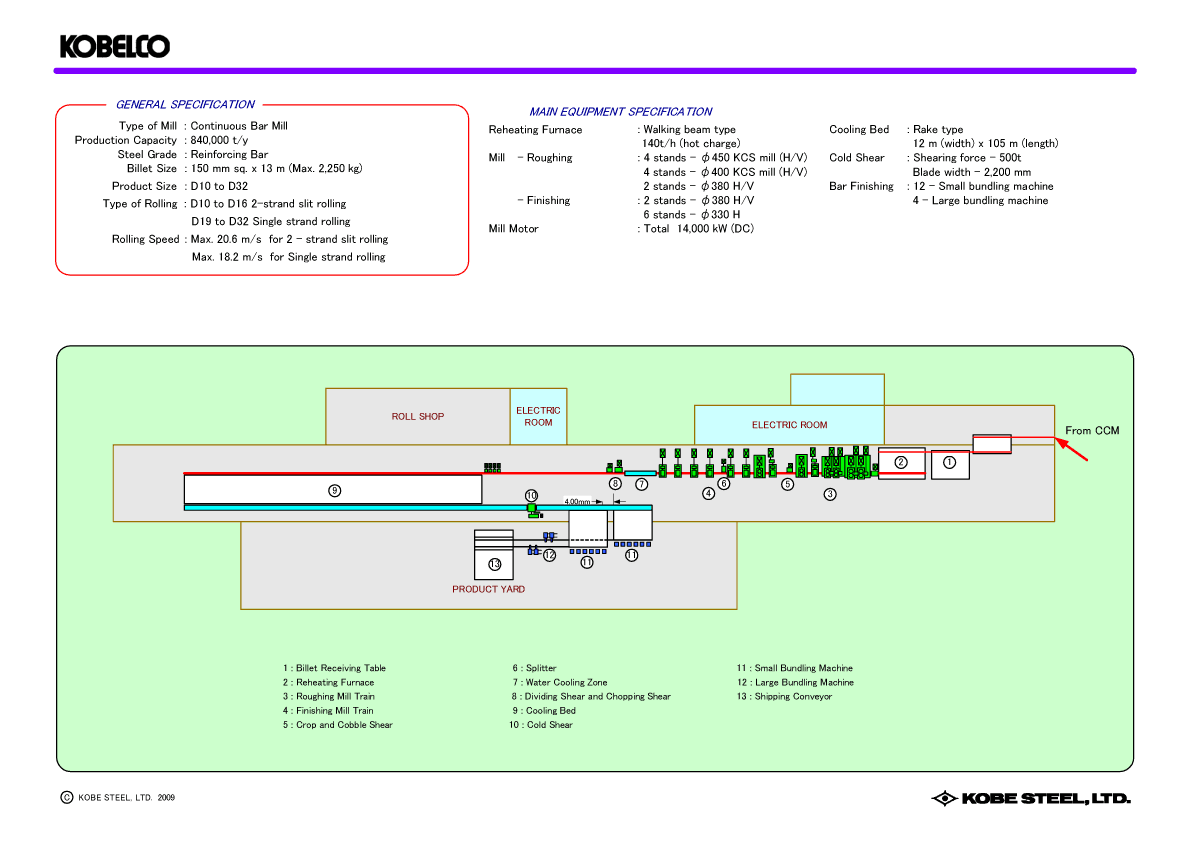Click legend entry 5 : Crop and Cobble Shear
This screenshot has width=1191, height=842.
338,725
